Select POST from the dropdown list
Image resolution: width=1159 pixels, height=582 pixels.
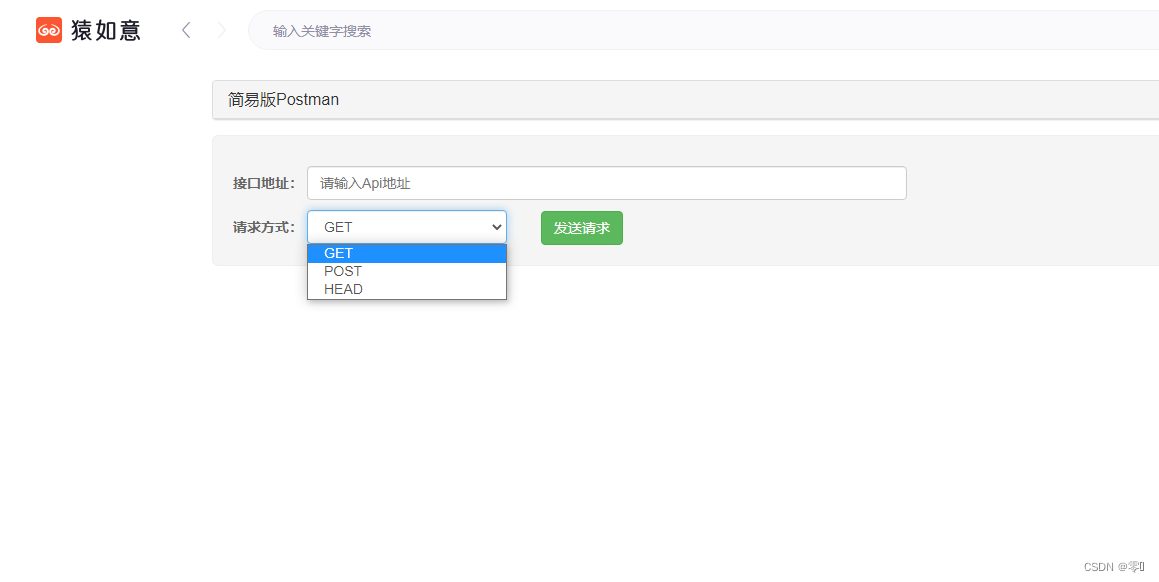(x=407, y=271)
